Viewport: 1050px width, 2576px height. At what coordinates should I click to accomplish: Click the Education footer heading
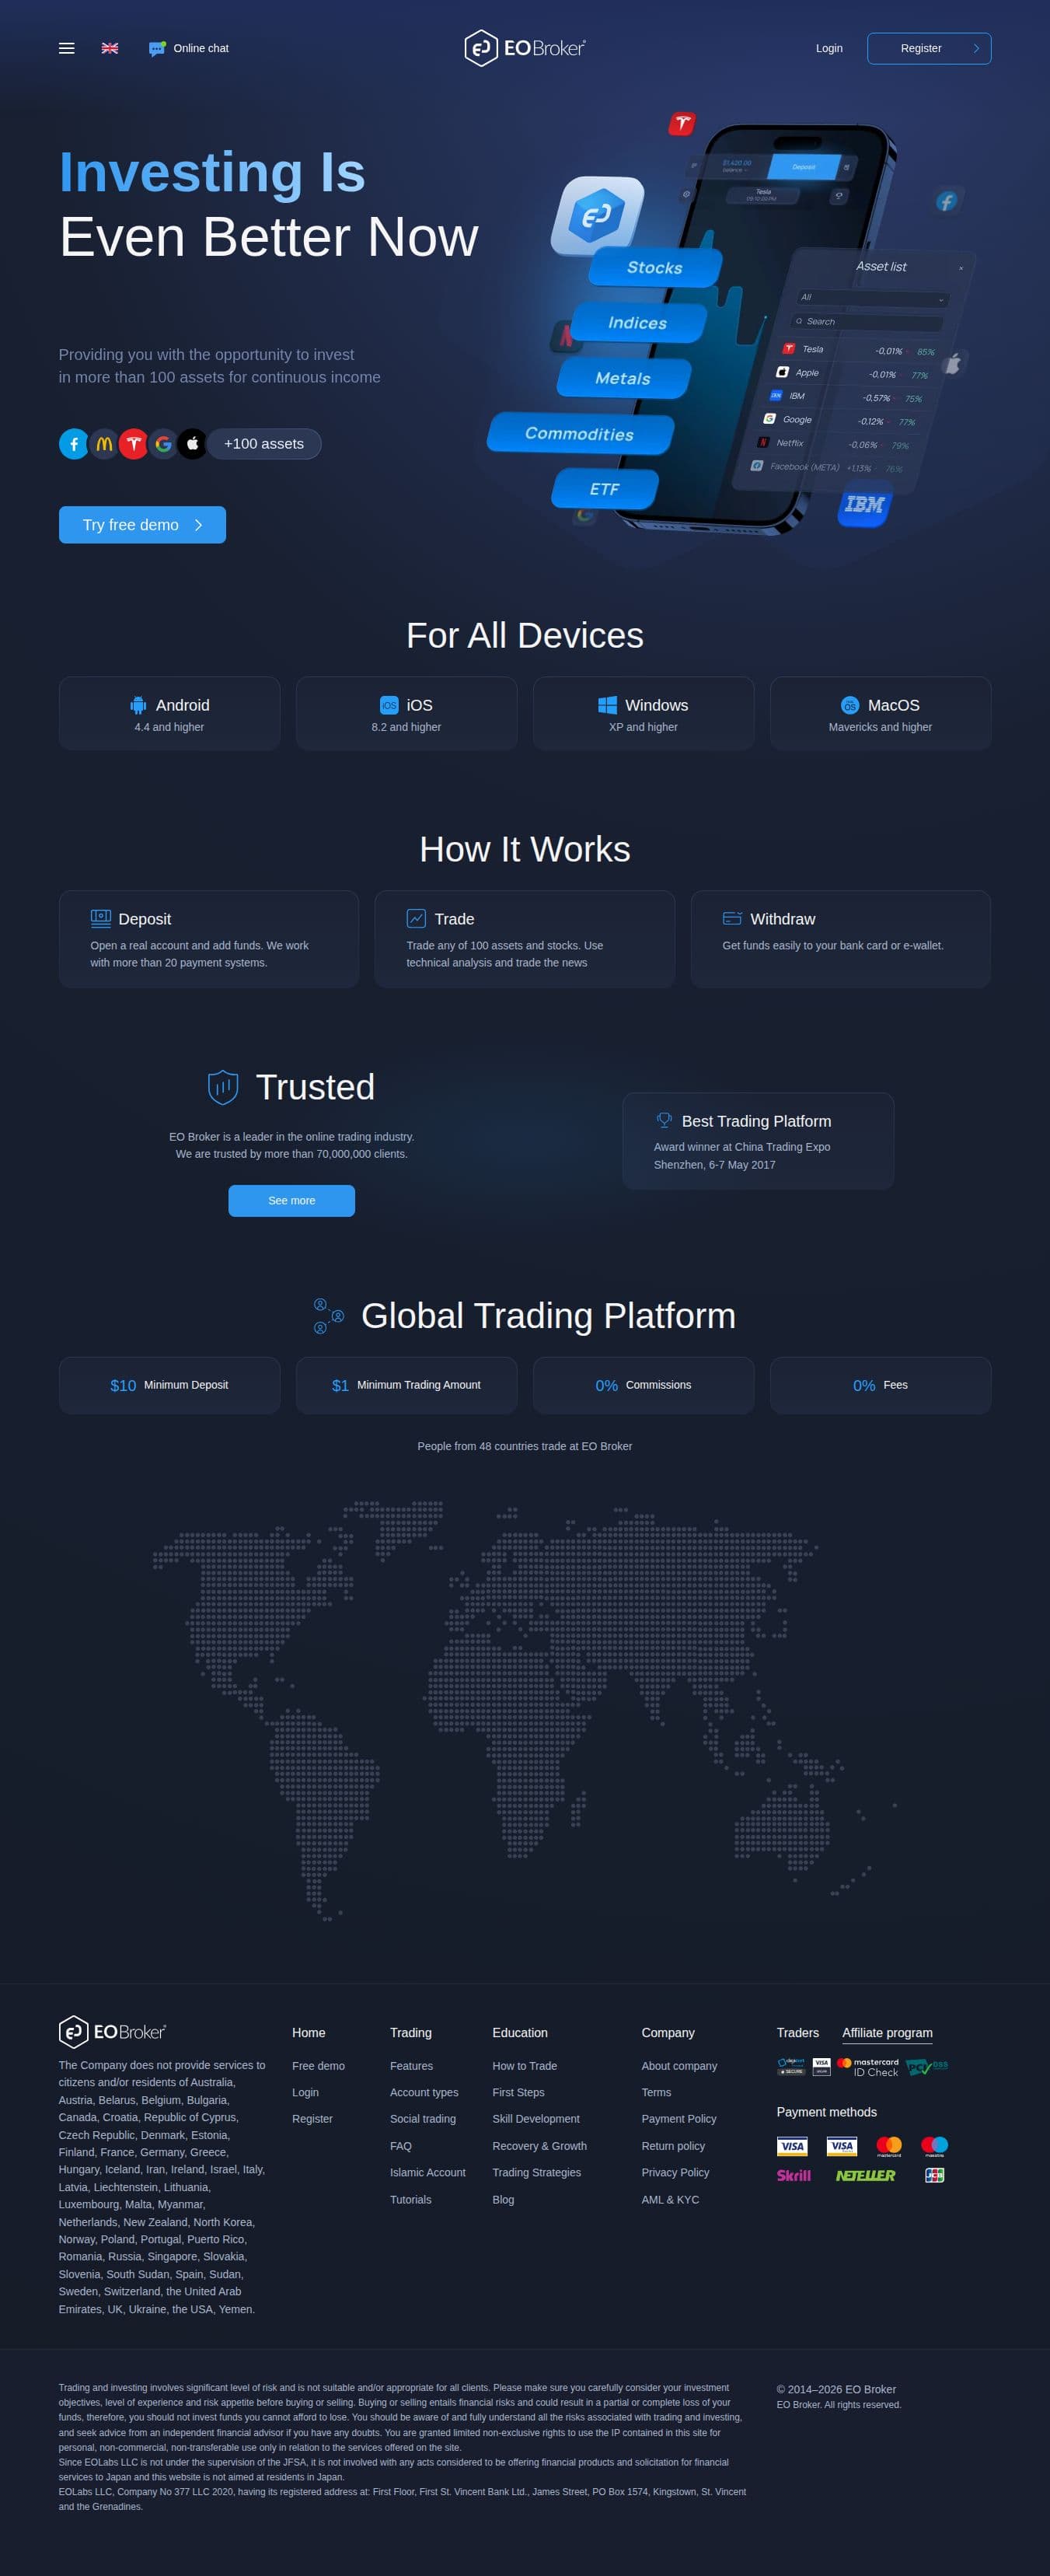click(520, 2033)
